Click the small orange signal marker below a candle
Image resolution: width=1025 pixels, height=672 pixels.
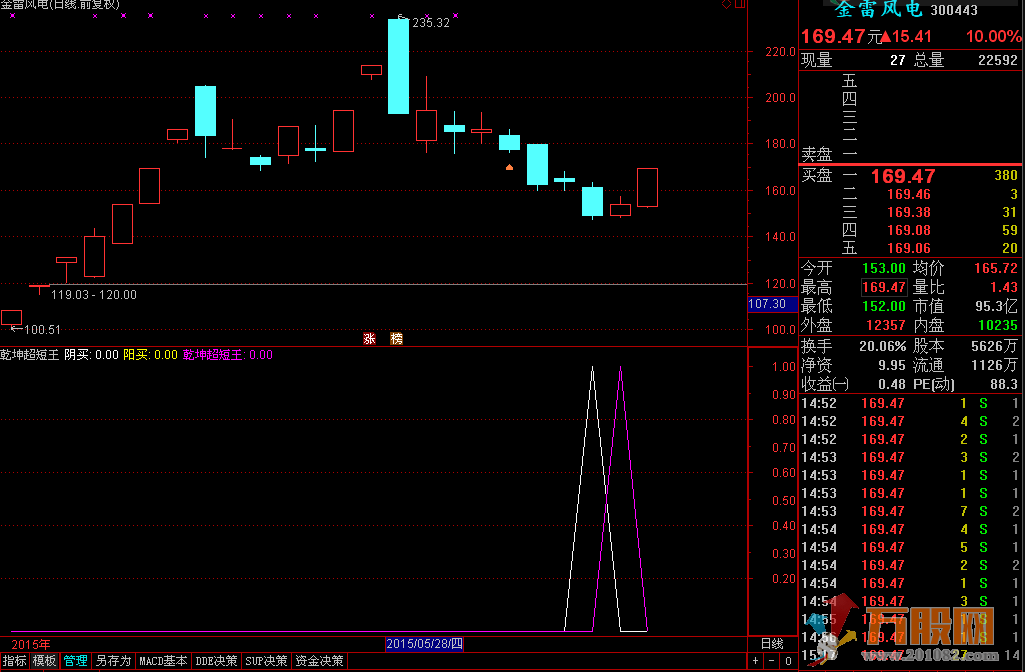click(x=509, y=167)
